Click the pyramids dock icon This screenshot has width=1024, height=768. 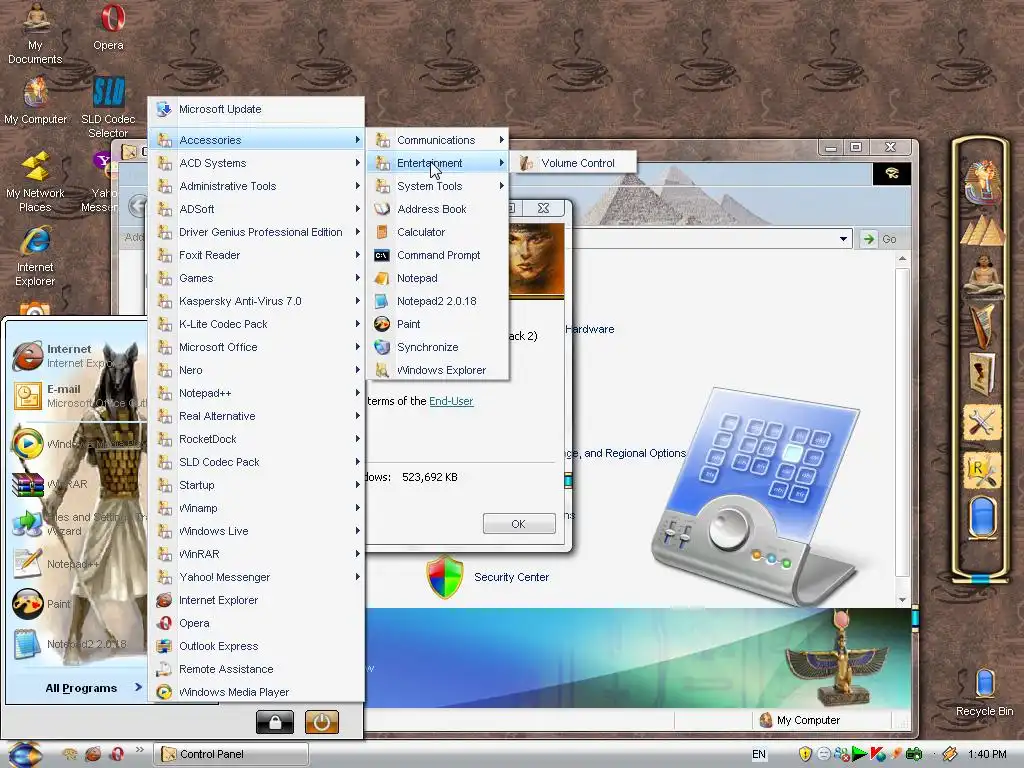tap(982, 230)
